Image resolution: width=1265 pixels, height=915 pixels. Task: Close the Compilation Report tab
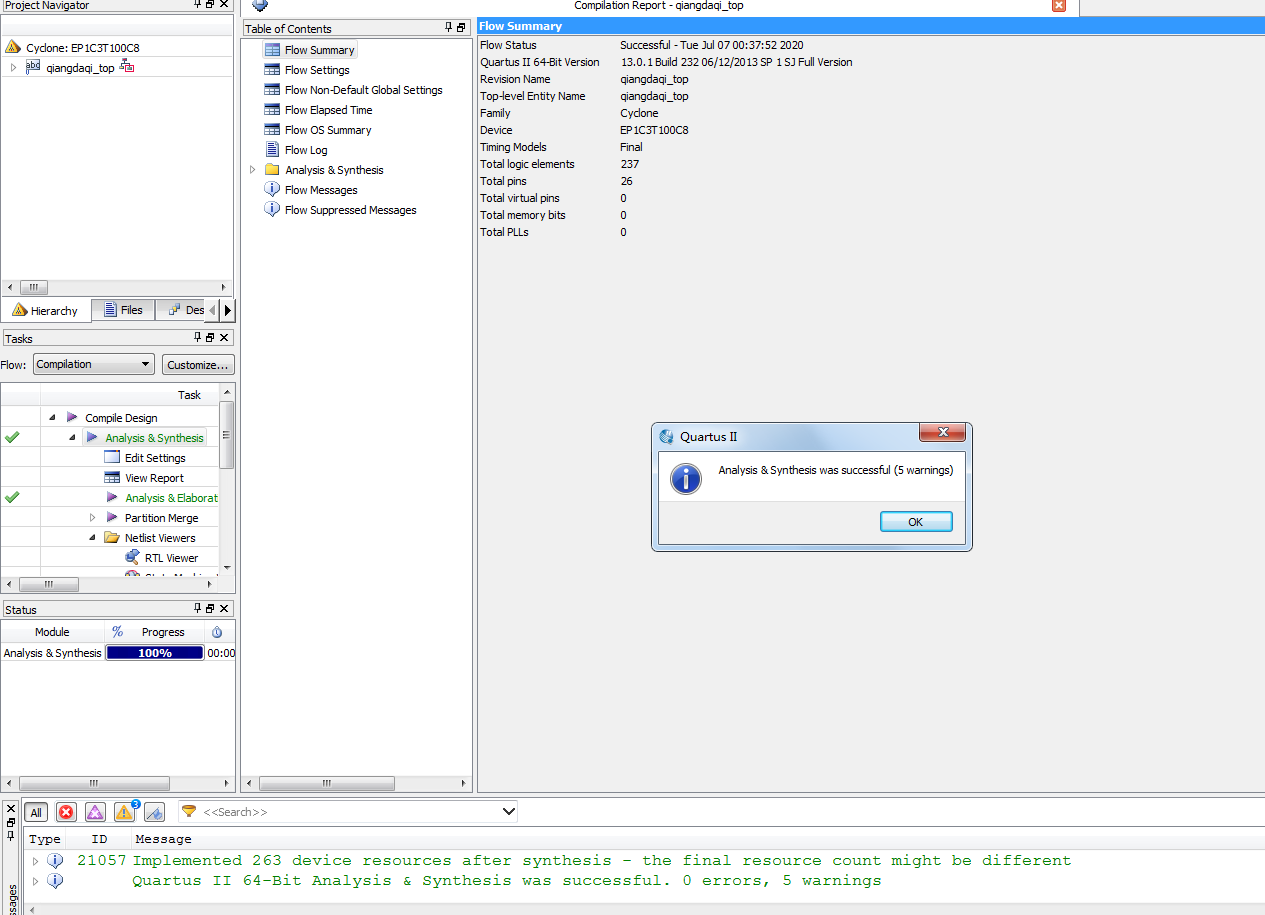coord(1059,5)
